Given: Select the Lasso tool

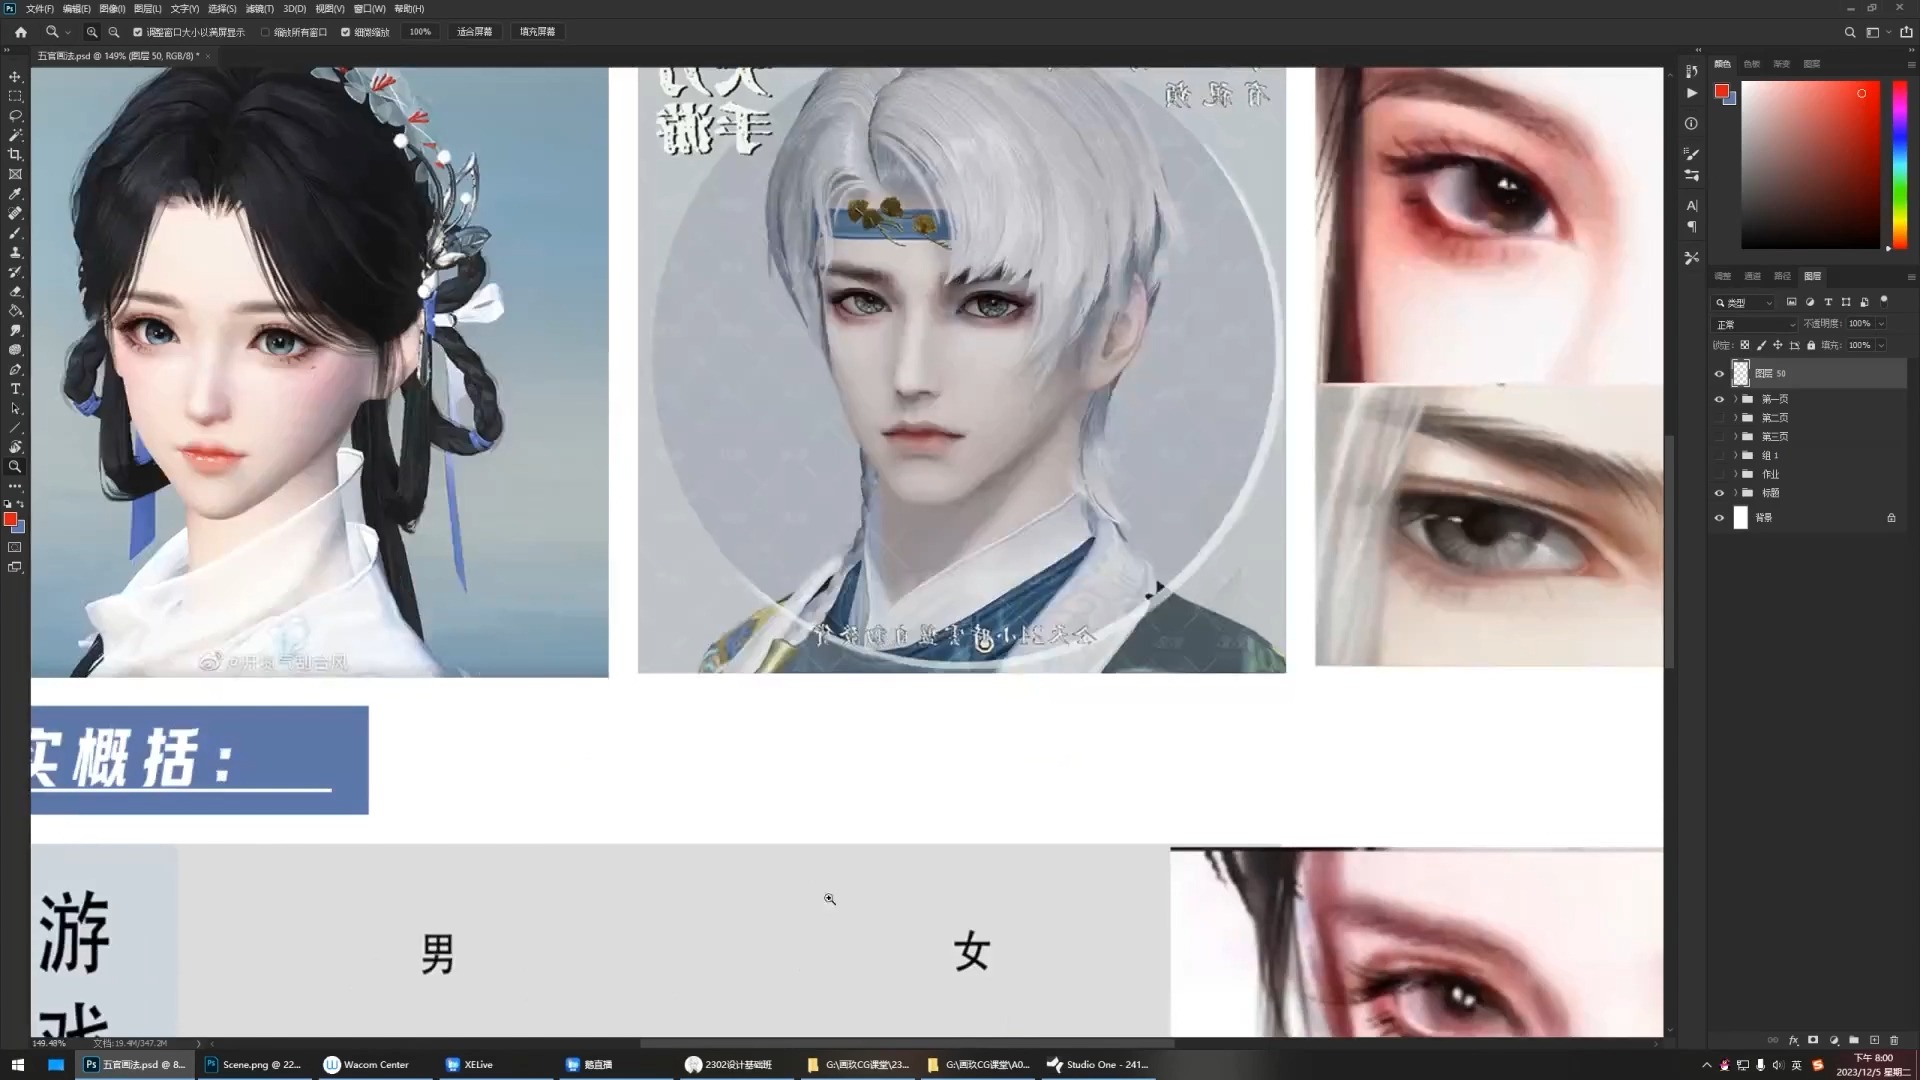Looking at the screenshot, I should click(15, 116).
